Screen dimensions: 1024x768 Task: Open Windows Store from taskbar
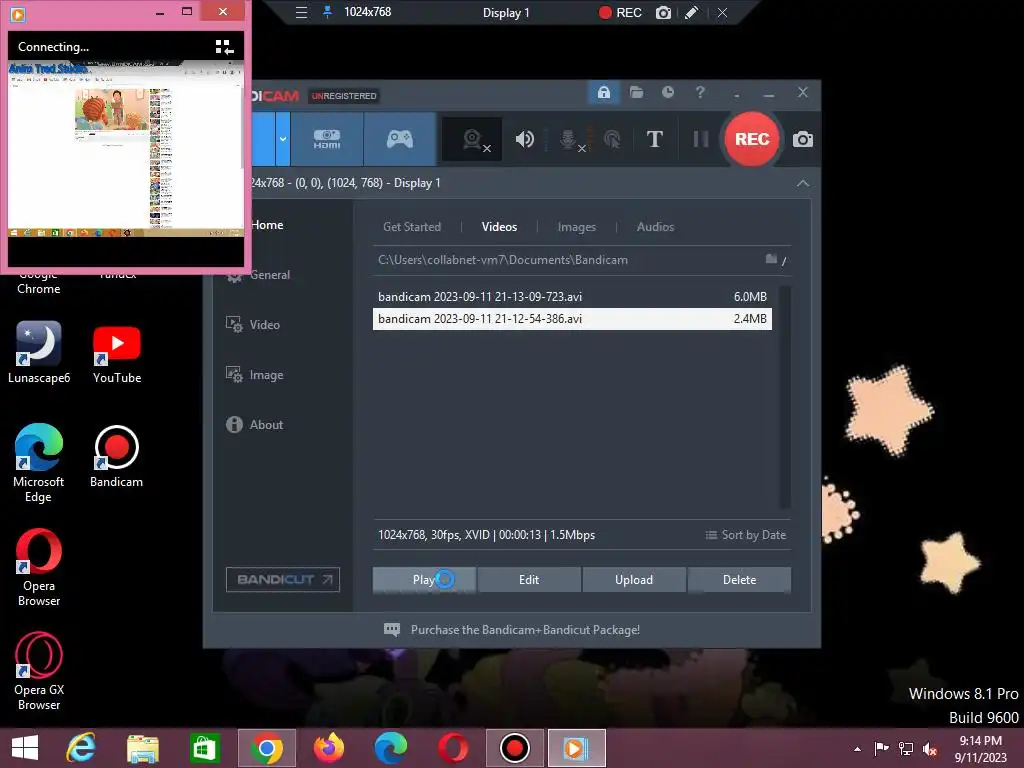204,748
